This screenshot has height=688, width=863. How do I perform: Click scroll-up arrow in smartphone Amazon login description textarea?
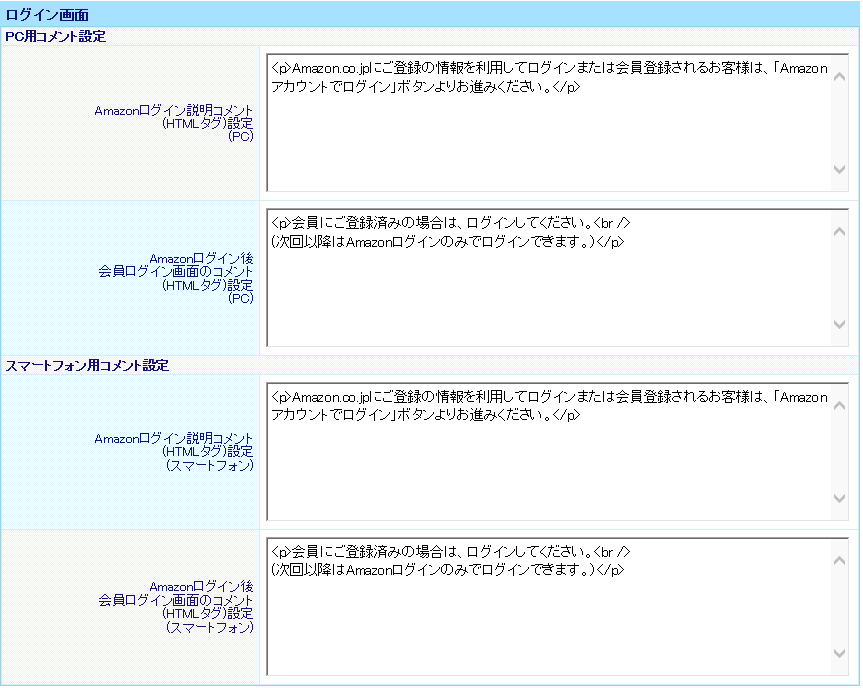(x=839, y=406)
